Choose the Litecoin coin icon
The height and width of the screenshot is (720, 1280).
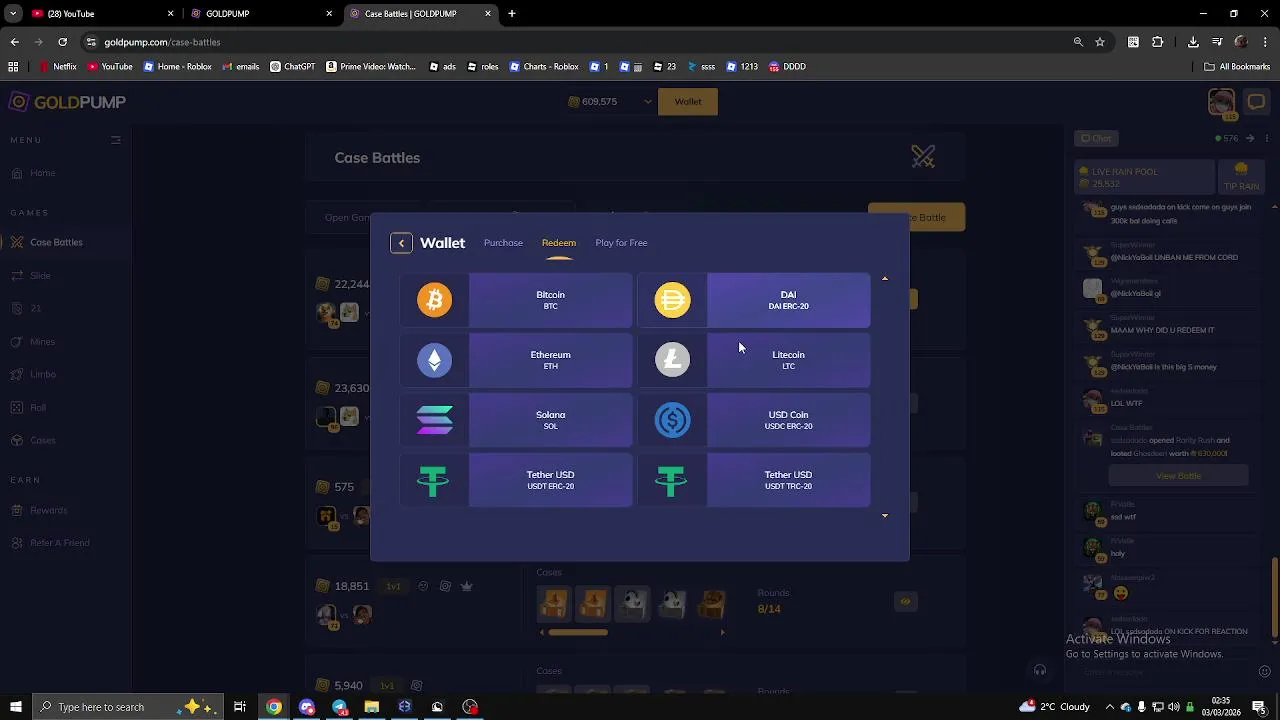click(x=672, y=360)
